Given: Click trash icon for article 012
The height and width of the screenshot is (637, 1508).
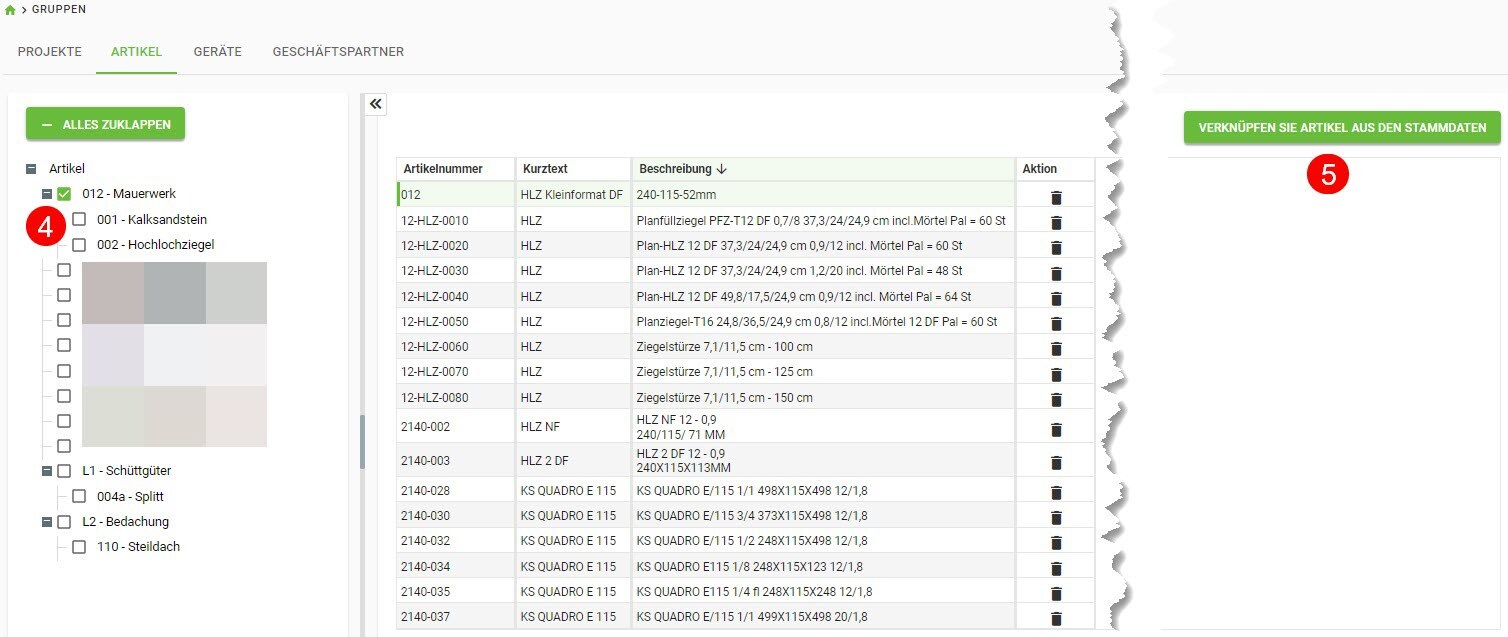Looking at the screenshot, I should pyautogui.click(x=1055, y=197).
